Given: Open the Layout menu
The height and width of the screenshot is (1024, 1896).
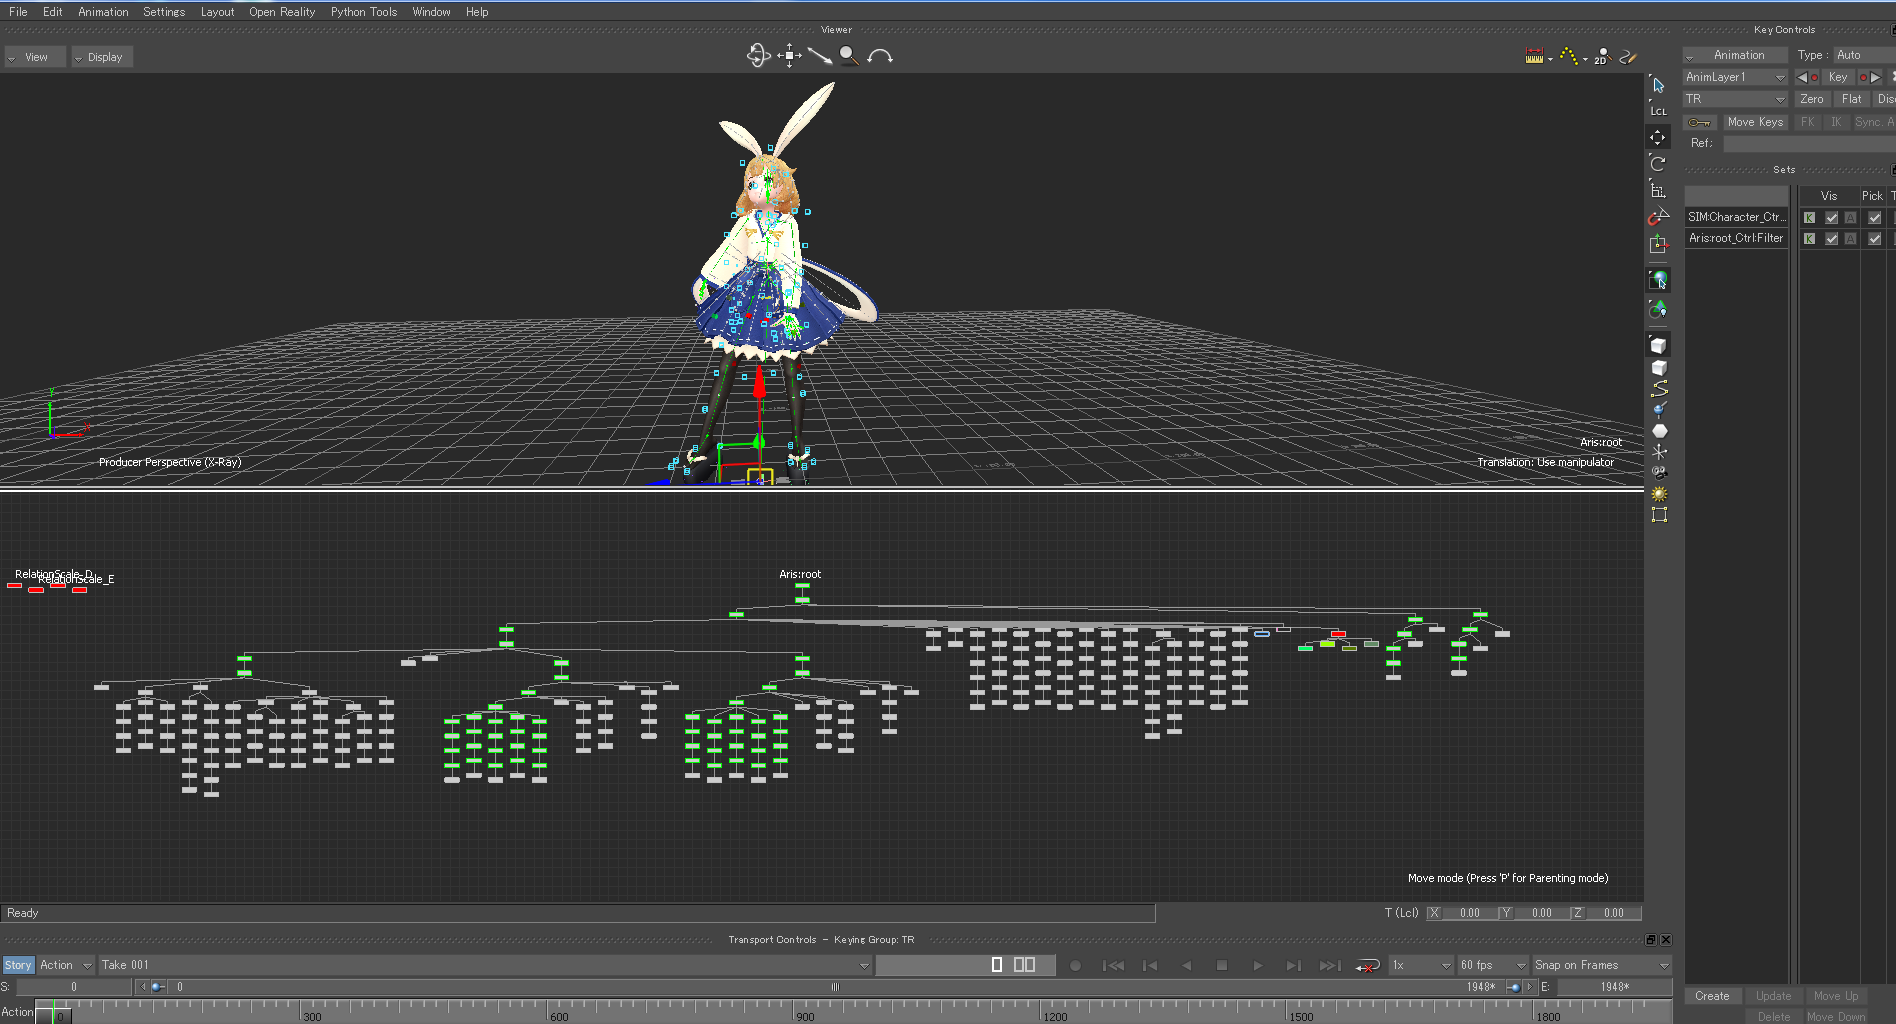Looking at the screenshot, I should [217, 12].
